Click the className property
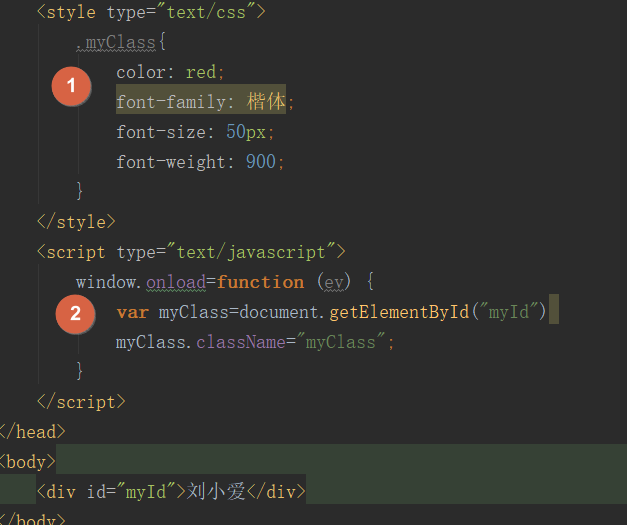 point(241,342)
